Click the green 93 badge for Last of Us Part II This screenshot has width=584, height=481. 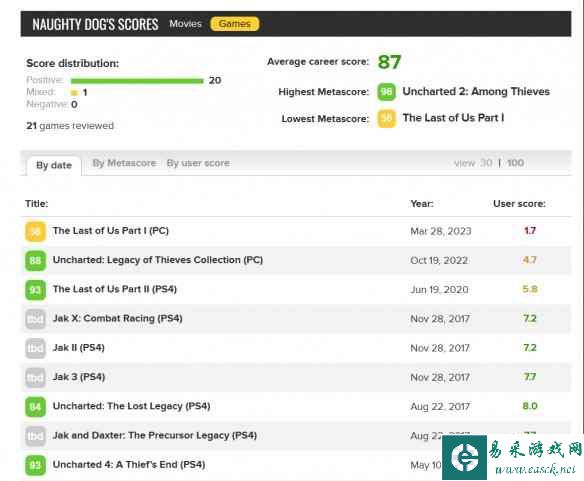35,290
